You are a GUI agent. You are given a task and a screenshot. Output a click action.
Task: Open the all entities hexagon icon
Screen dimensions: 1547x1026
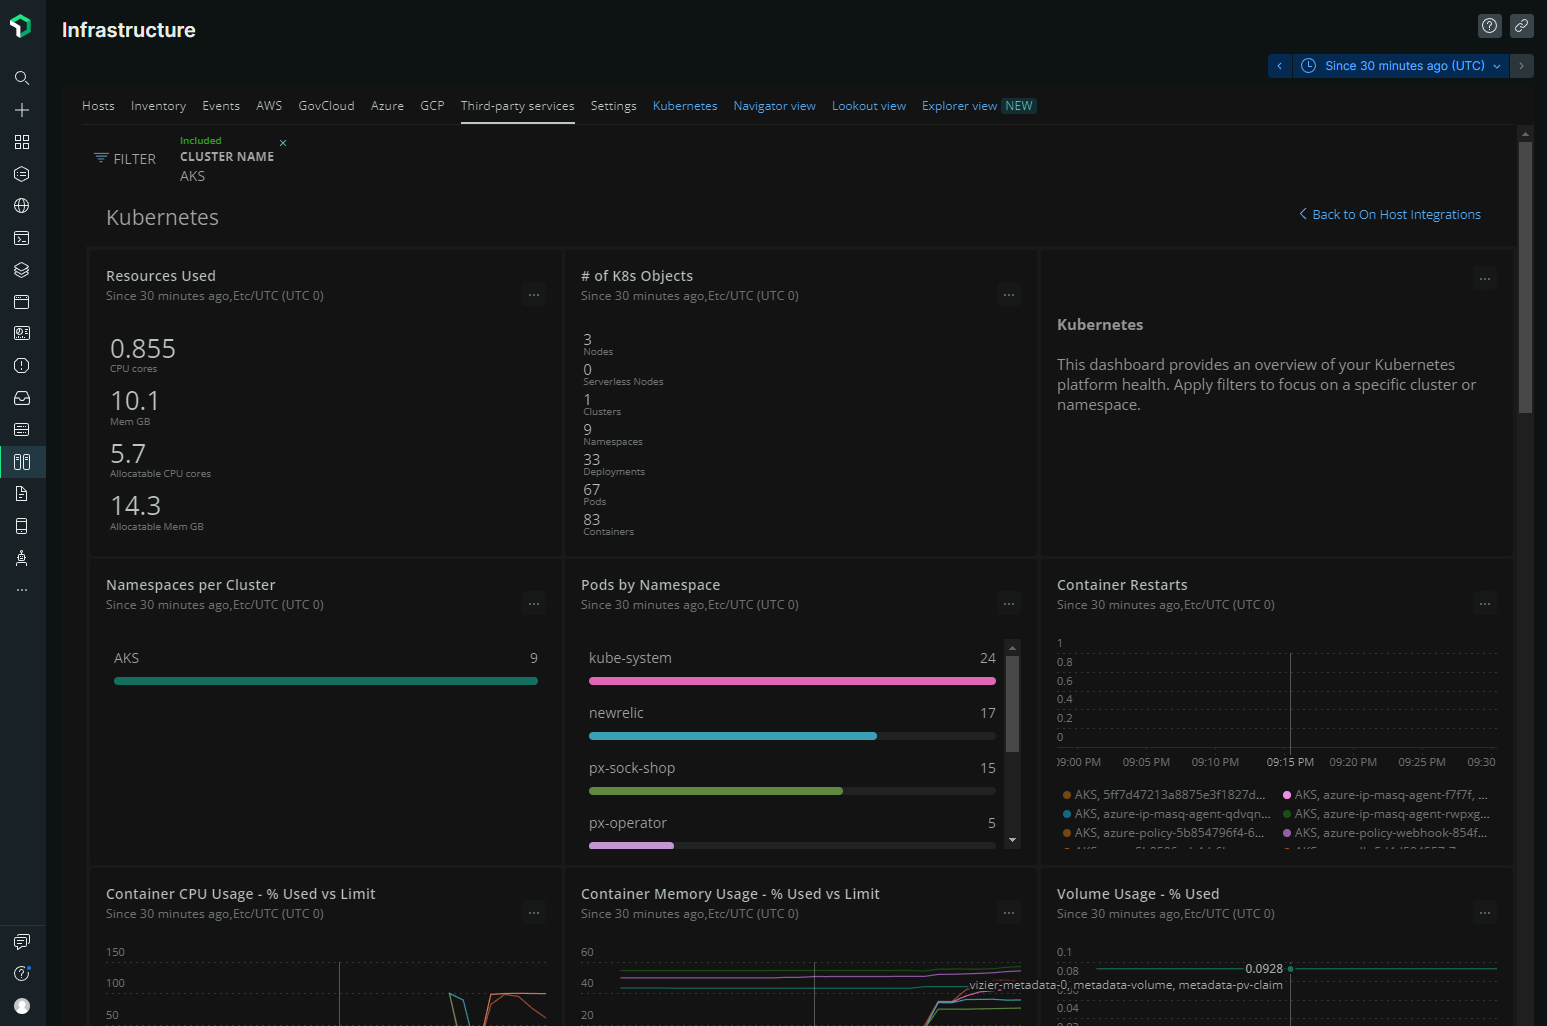pyautogui.click(x=22, y=174)
